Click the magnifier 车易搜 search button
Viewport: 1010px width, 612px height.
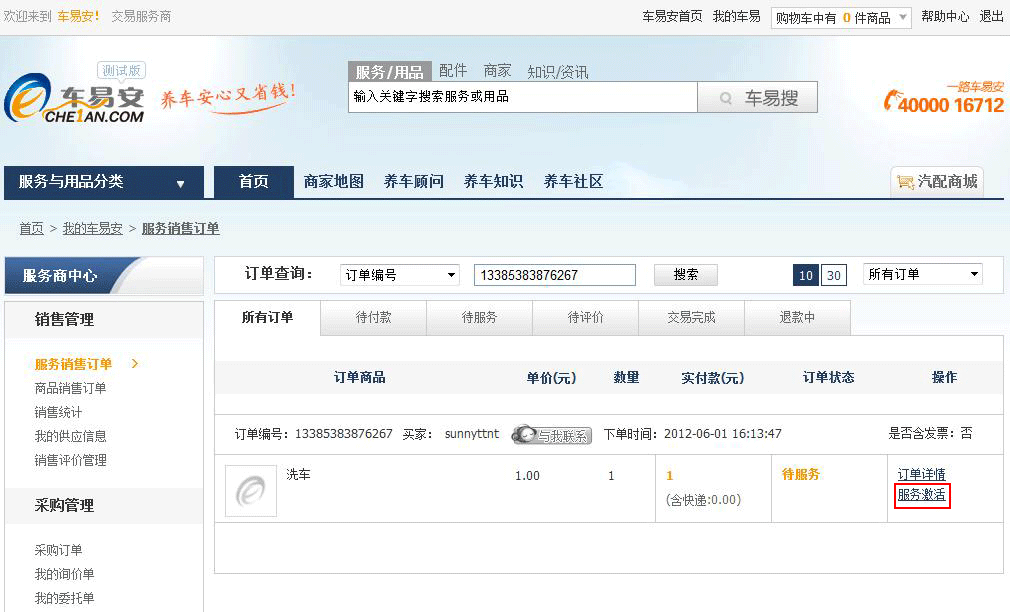(758, 98)
